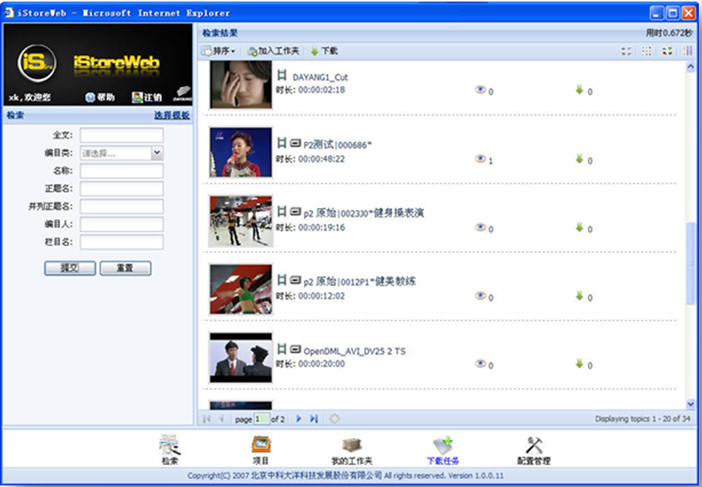Click the title p2 原始|002330*健身操表演
This screenshot has height=487, width=702.
pos(364,213)
